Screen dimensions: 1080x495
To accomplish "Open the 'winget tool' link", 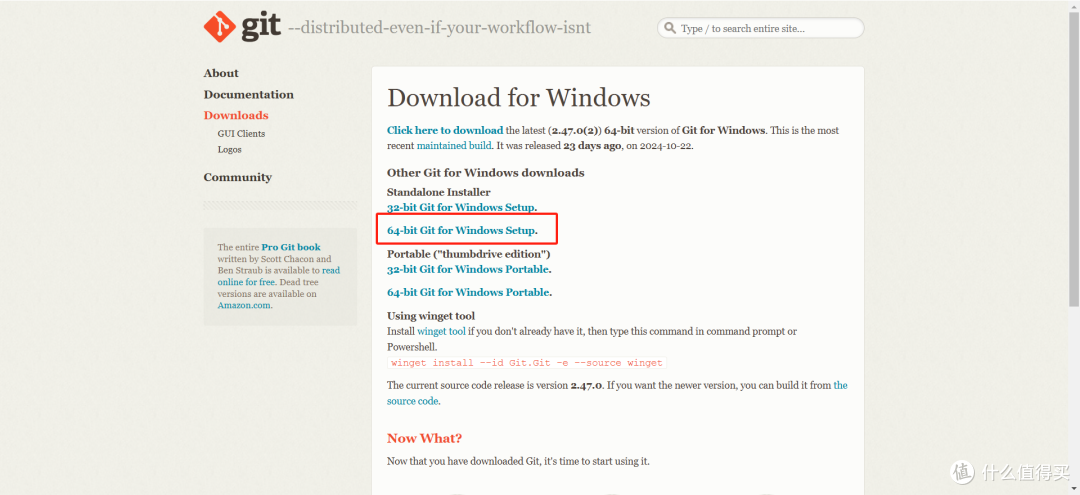I will point(442,331).
